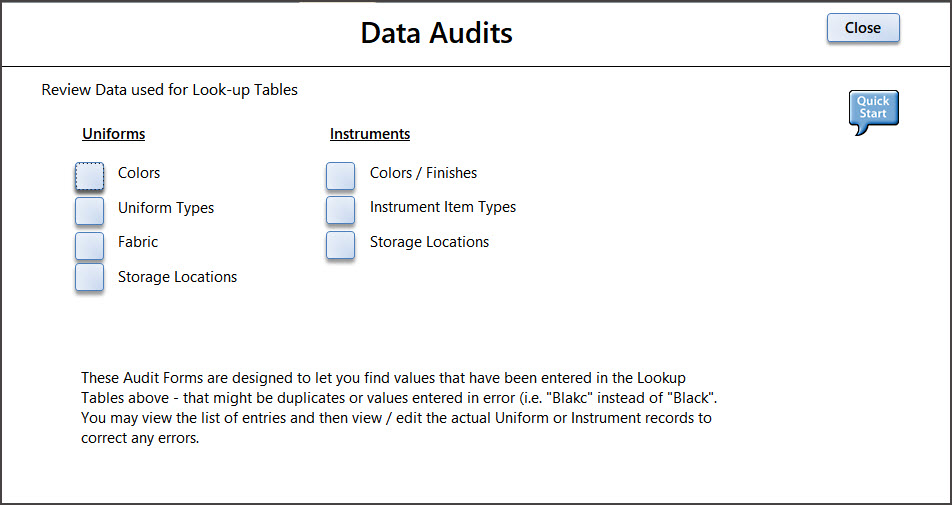Click the "Instrument Item Types" label text
The height and width of the screenshot is (505, 952).
443,207
